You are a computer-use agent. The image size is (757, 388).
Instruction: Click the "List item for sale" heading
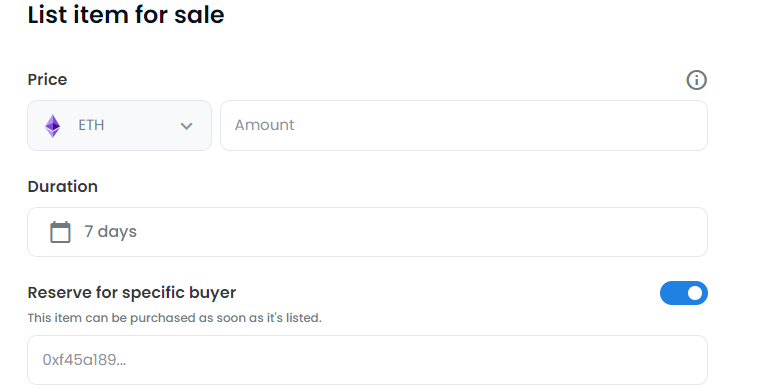point(126,15)
